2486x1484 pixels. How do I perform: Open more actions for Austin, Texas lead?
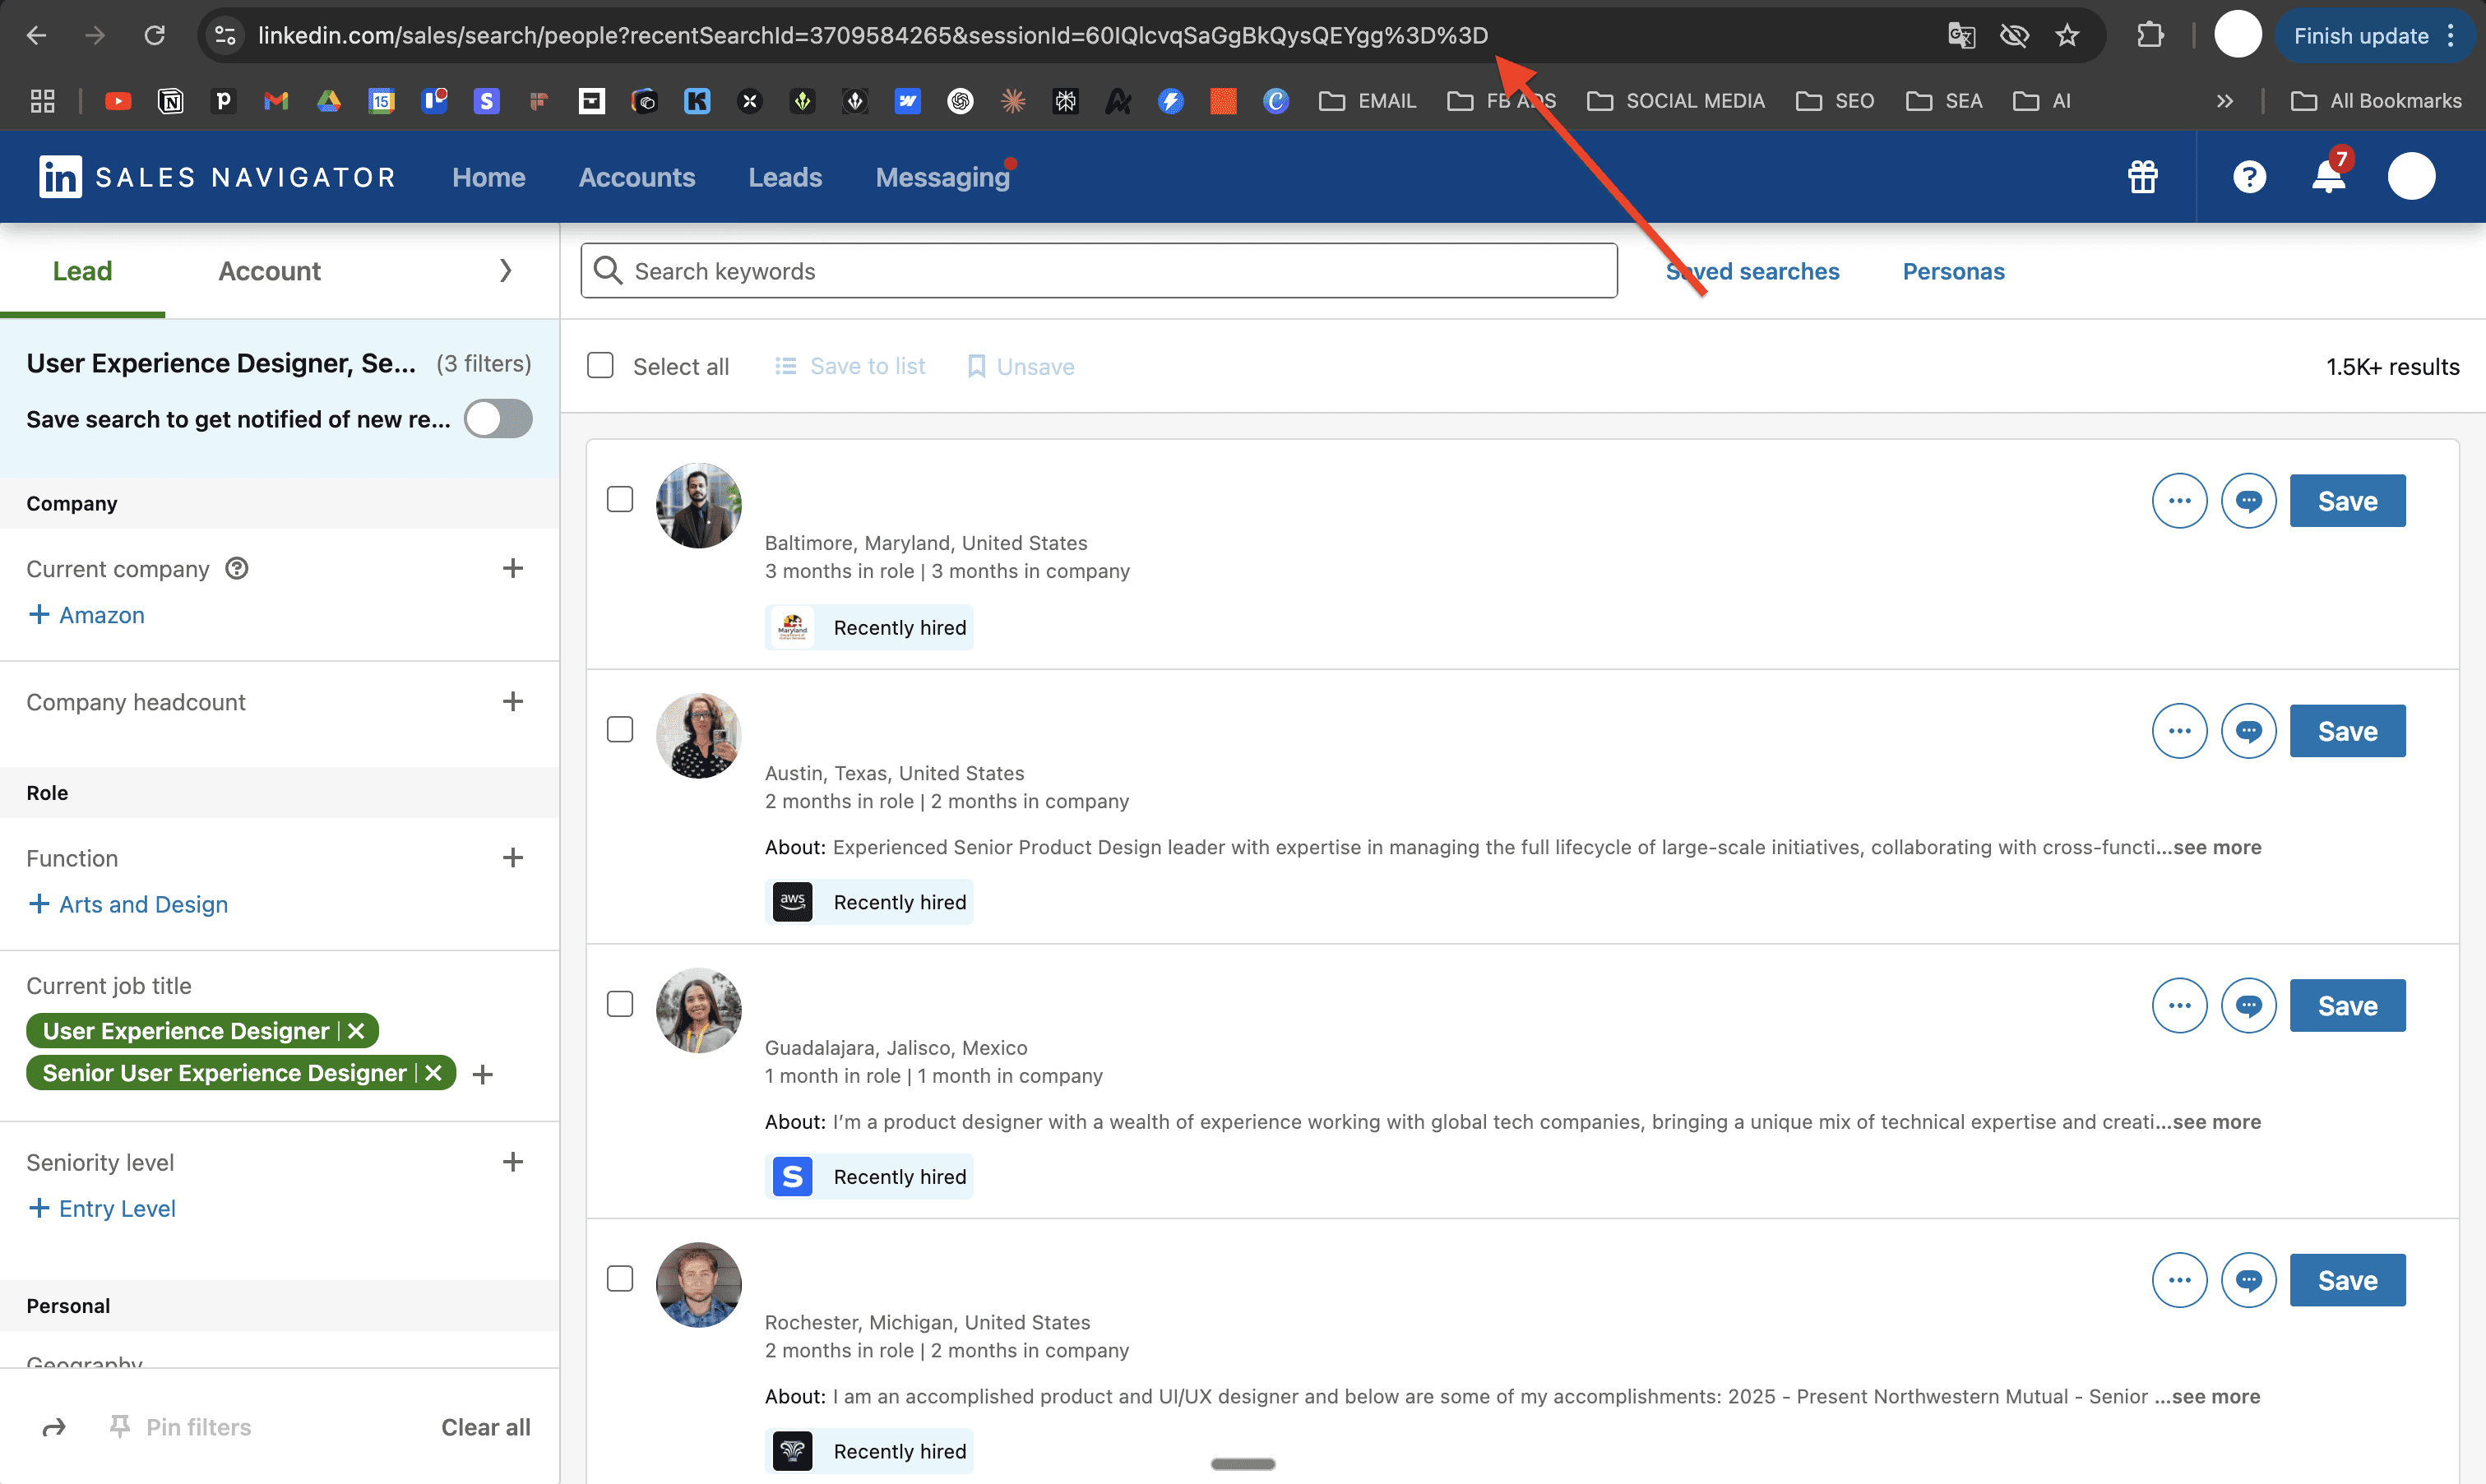(x=2179, y=731)
